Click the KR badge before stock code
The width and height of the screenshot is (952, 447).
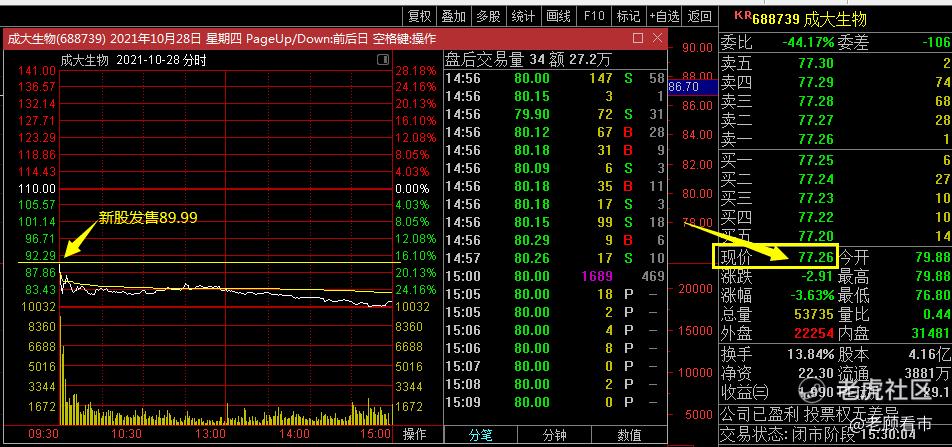(743, 15)
